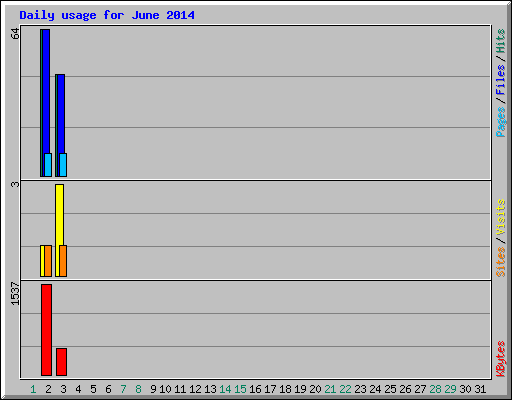Click day "25" on the x-axis

point(390,389)
